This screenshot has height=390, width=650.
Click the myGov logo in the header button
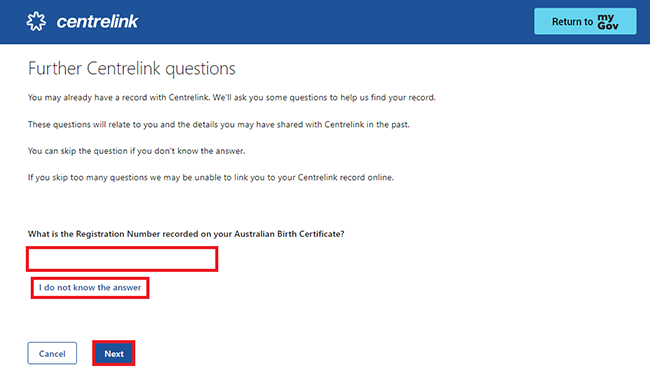[x=608, y=22]
